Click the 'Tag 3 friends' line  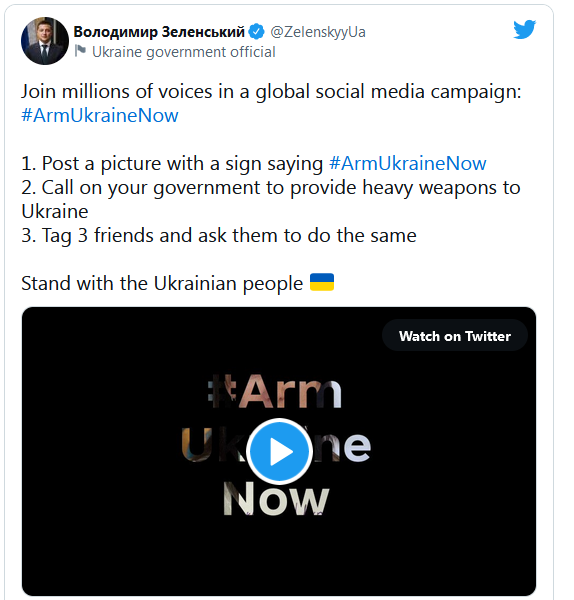point(219,235)
